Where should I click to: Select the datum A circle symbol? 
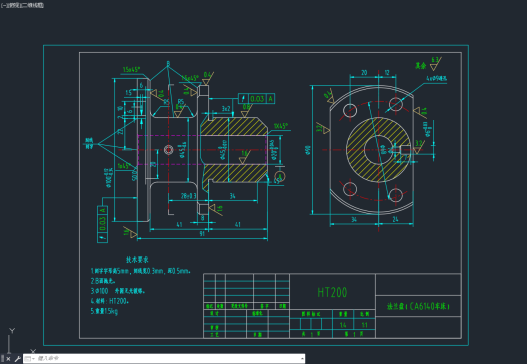click(x=280, y=176)
